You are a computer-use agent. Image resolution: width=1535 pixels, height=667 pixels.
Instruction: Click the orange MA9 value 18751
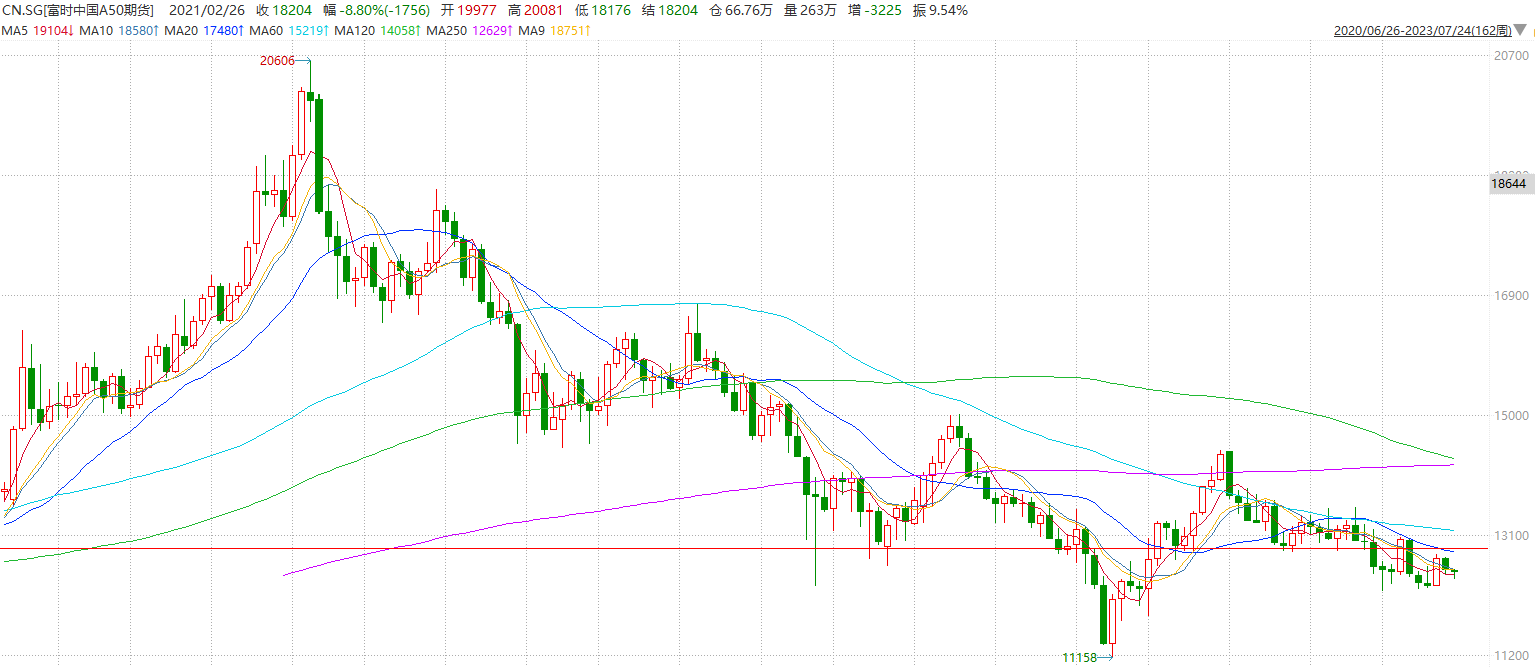[570, 31]
